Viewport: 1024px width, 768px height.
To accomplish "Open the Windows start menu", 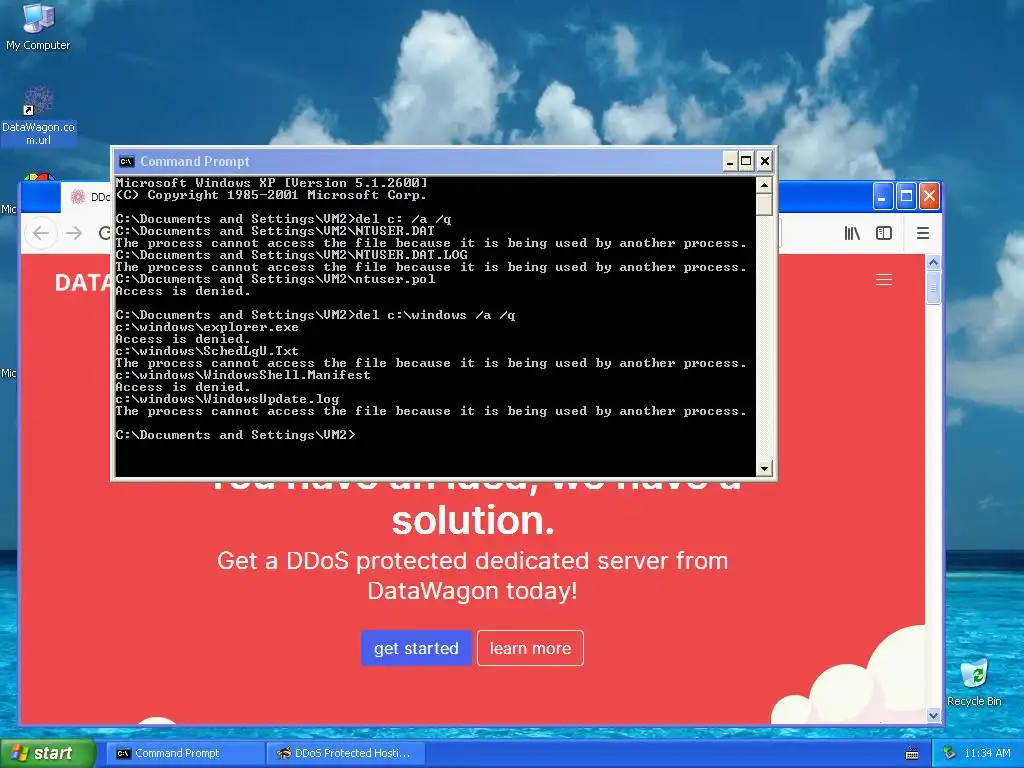I will [48, 753].
